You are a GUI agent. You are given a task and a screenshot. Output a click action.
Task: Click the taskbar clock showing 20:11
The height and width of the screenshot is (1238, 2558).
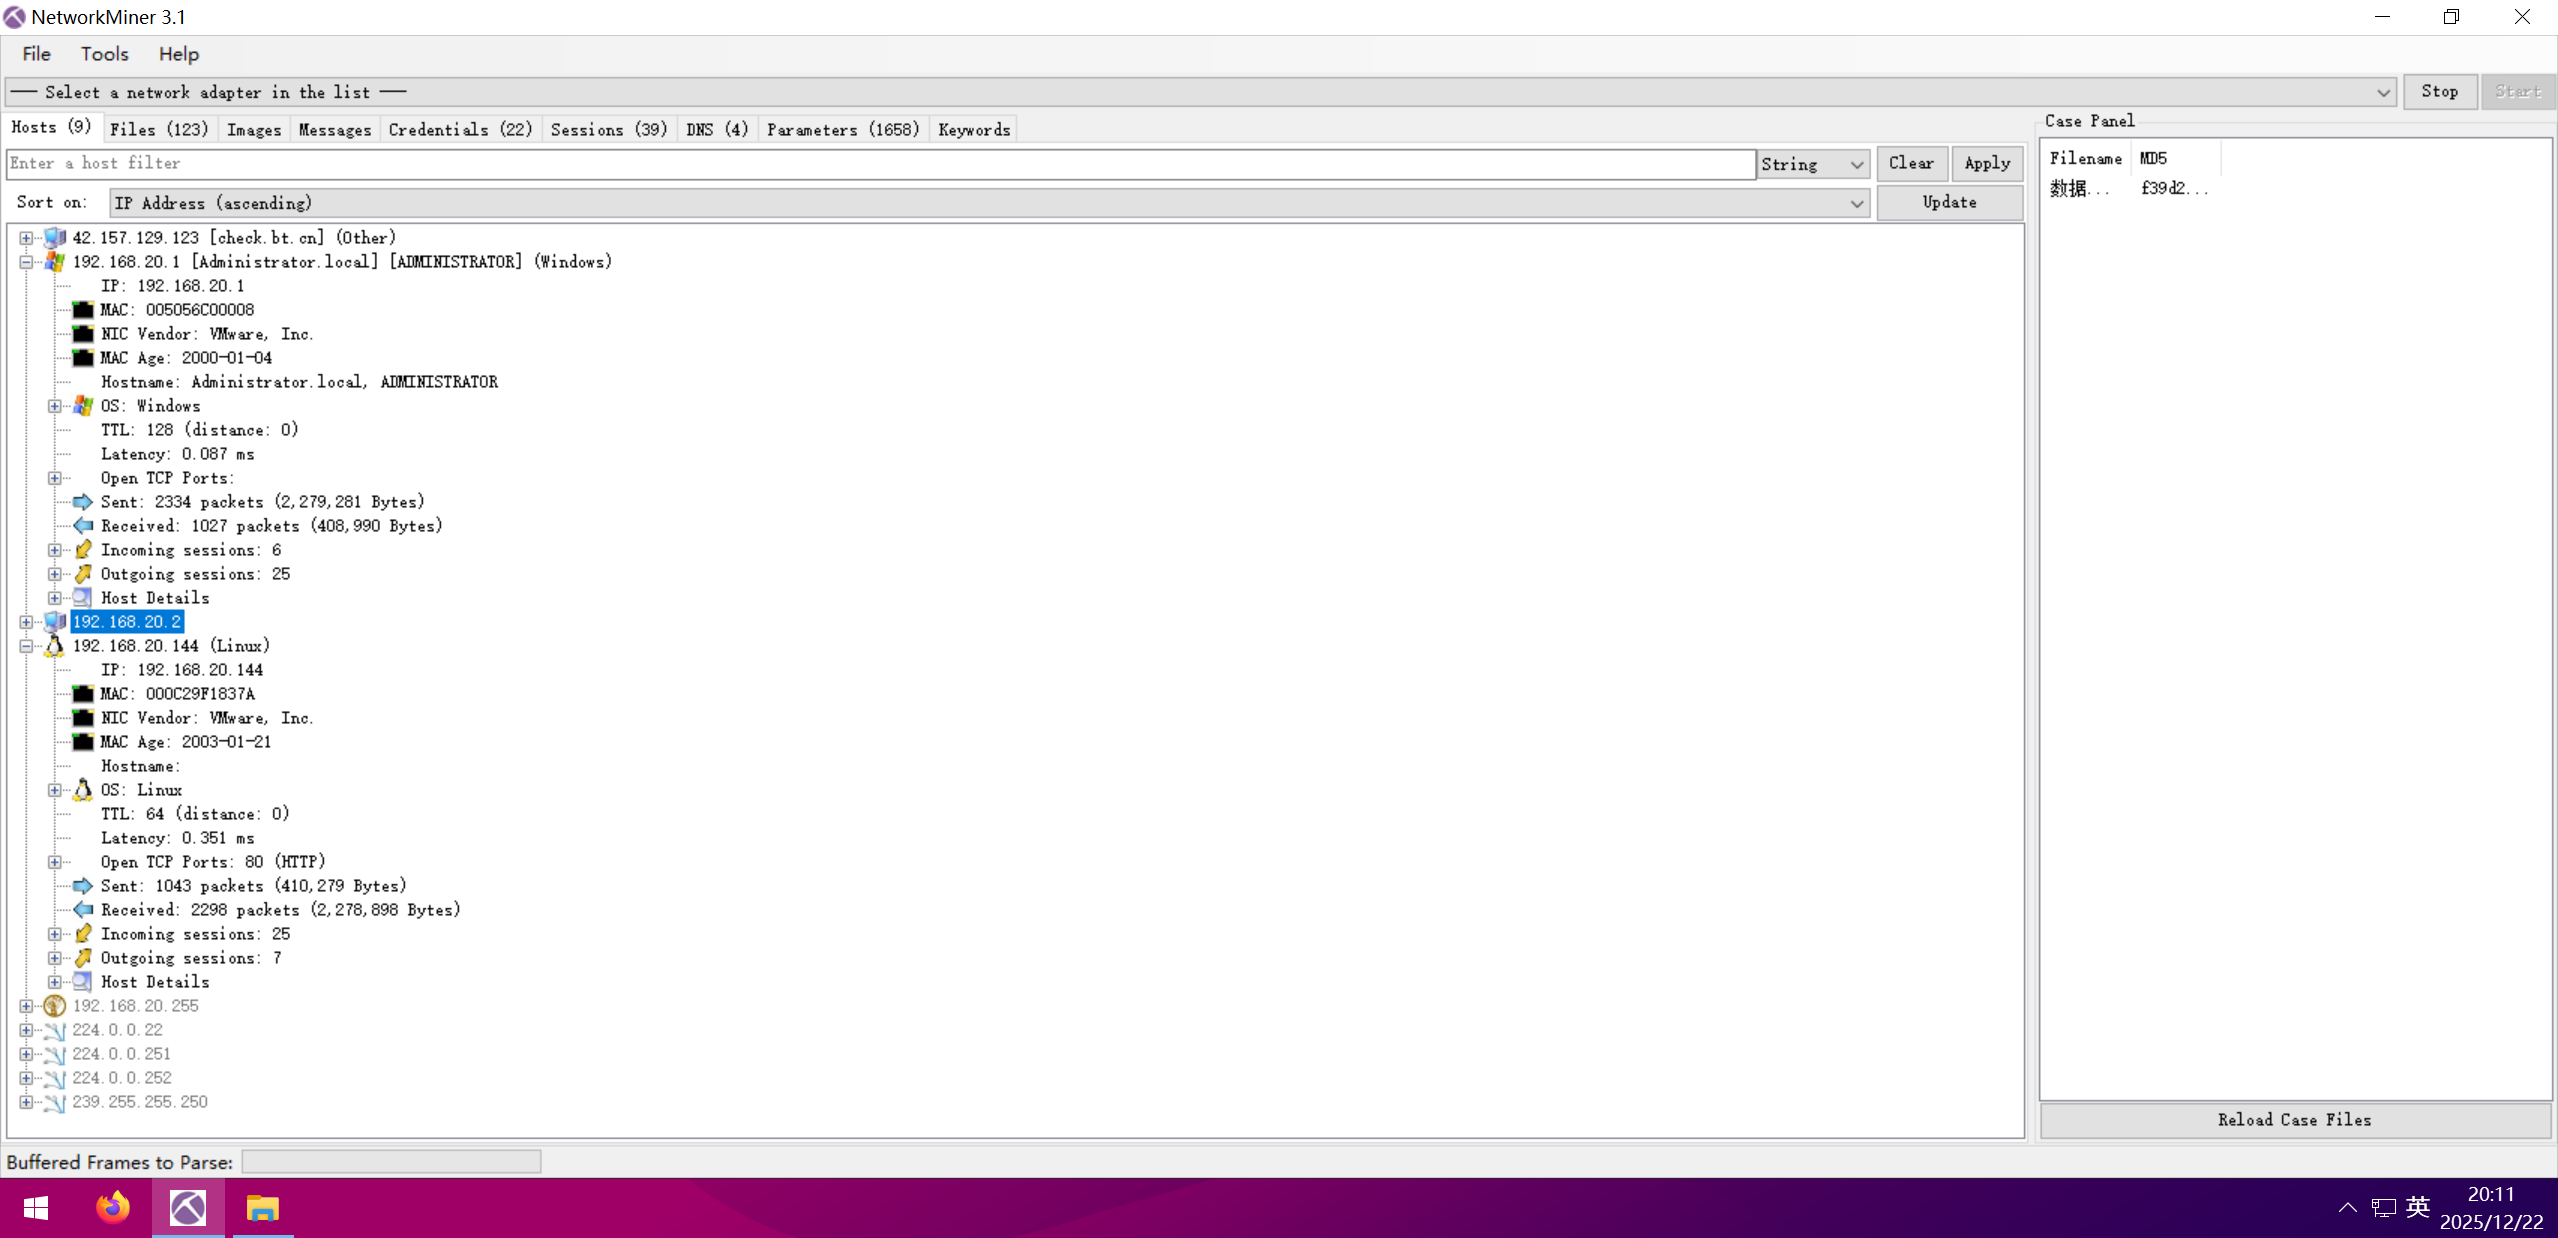pyautogui.click(x=2490, y=1208)
